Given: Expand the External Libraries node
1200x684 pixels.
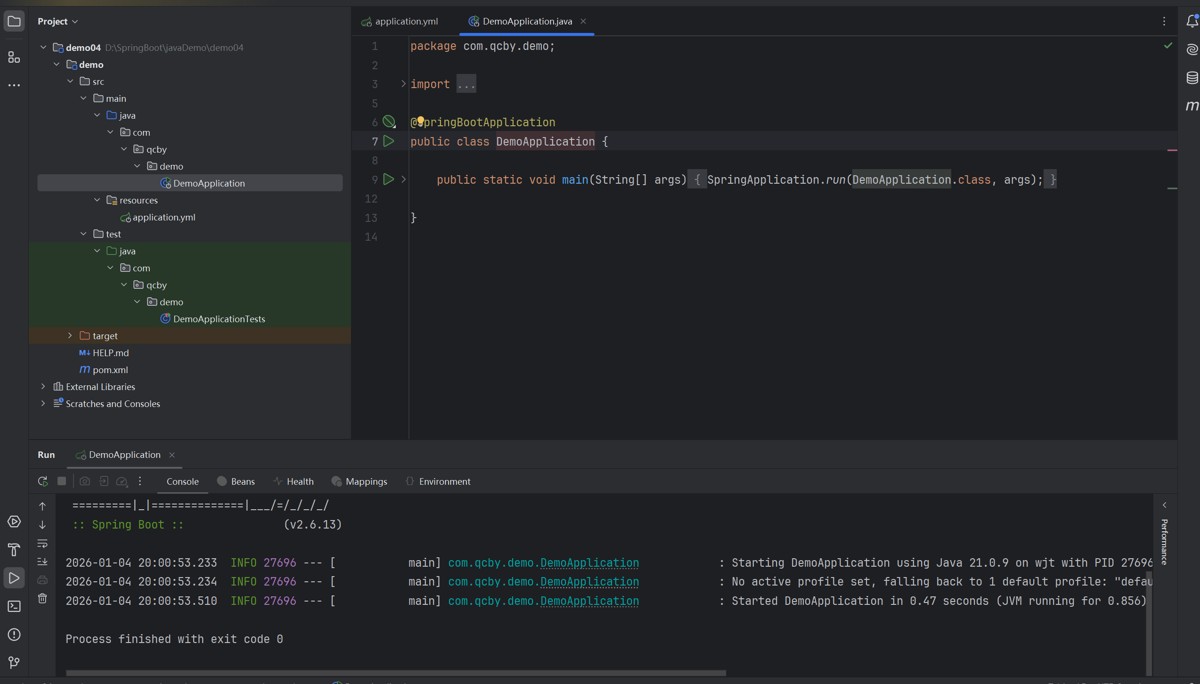Looking at the screenshot, I should [x=43, y=387].
